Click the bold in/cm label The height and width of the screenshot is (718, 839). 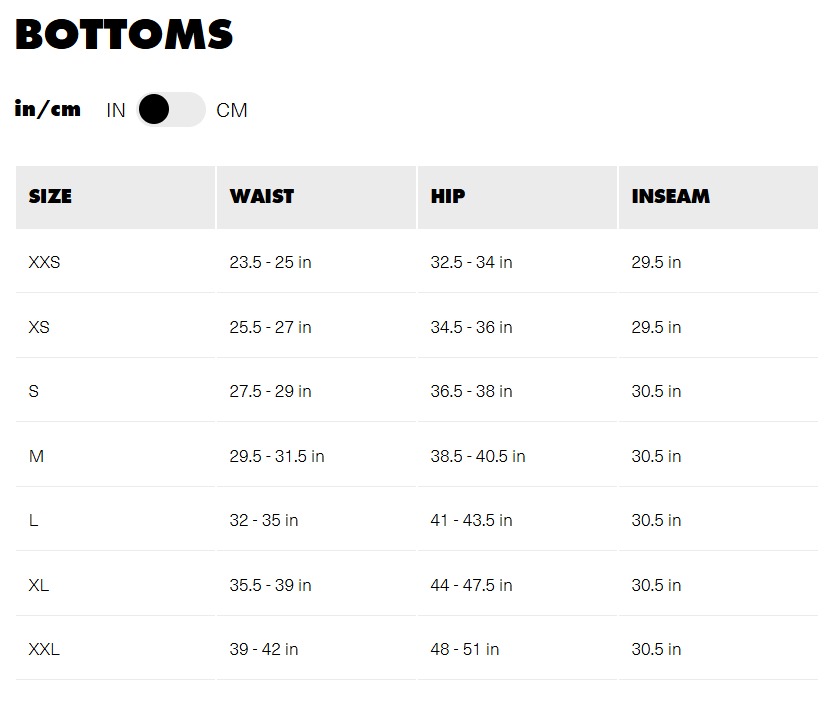(48, 109)
